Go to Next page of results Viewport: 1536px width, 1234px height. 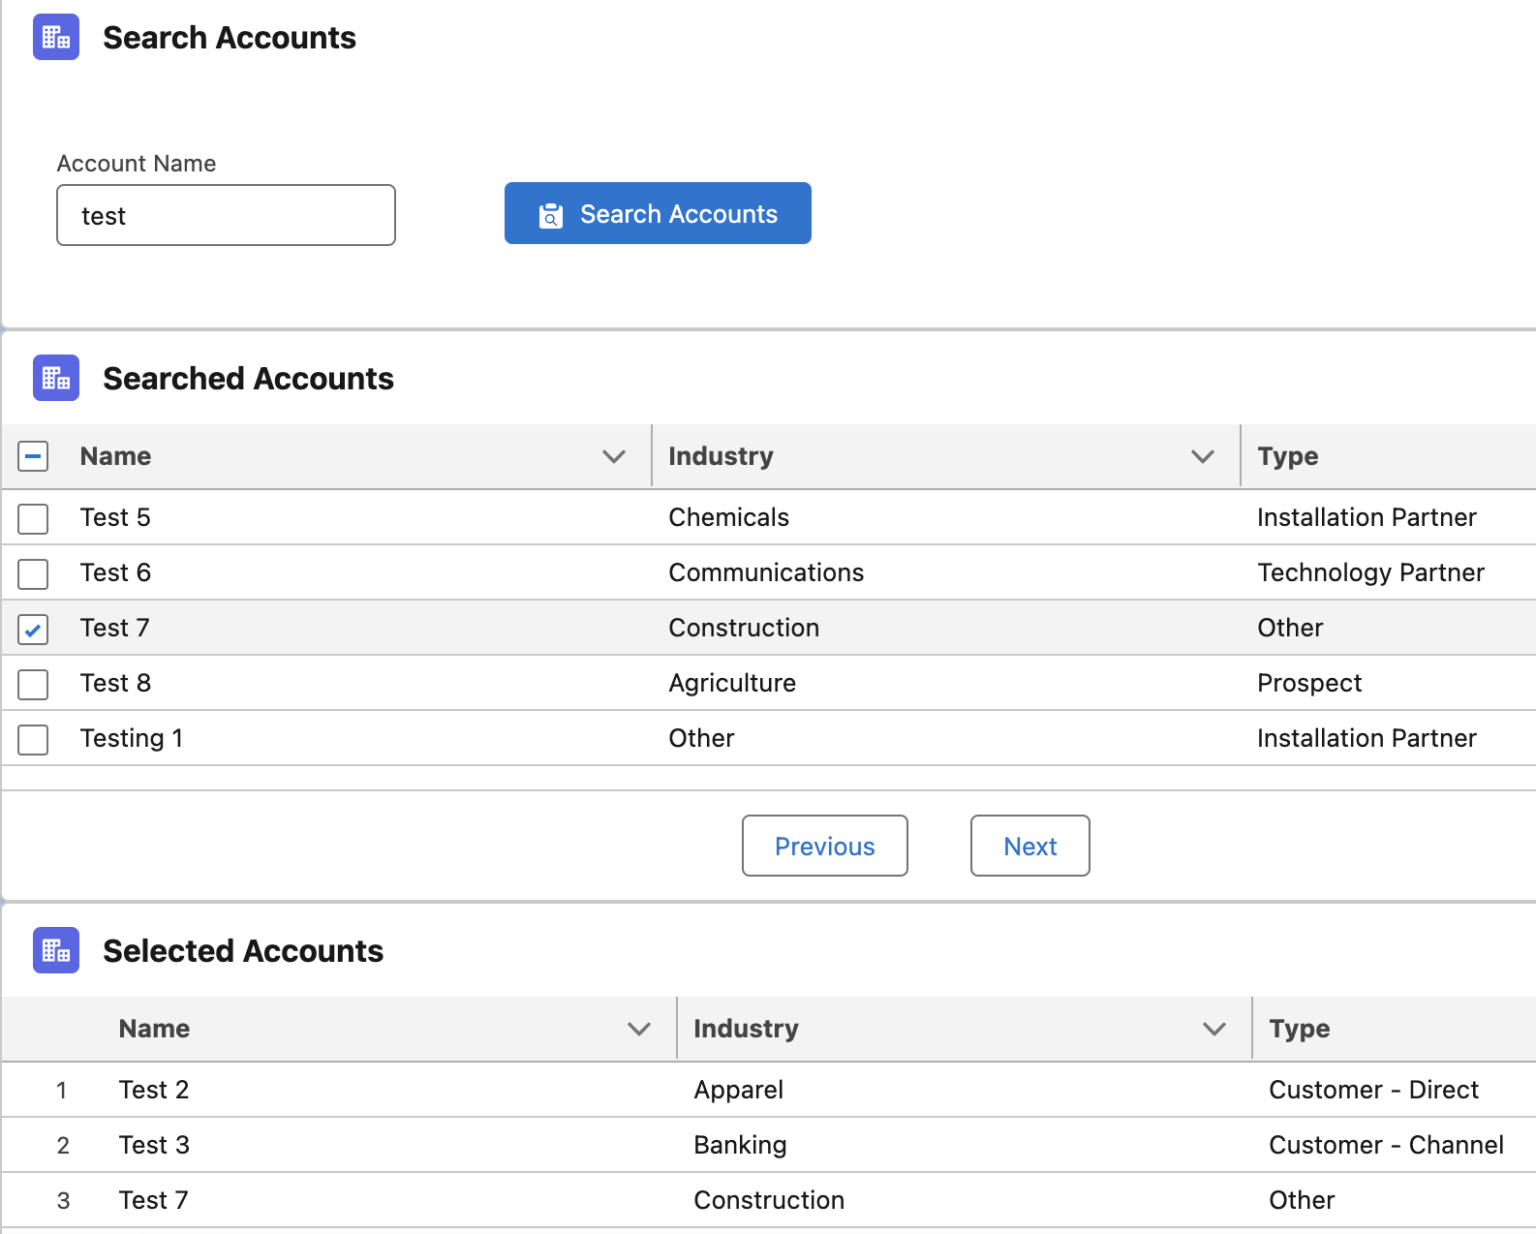(x=1030, y=846)
